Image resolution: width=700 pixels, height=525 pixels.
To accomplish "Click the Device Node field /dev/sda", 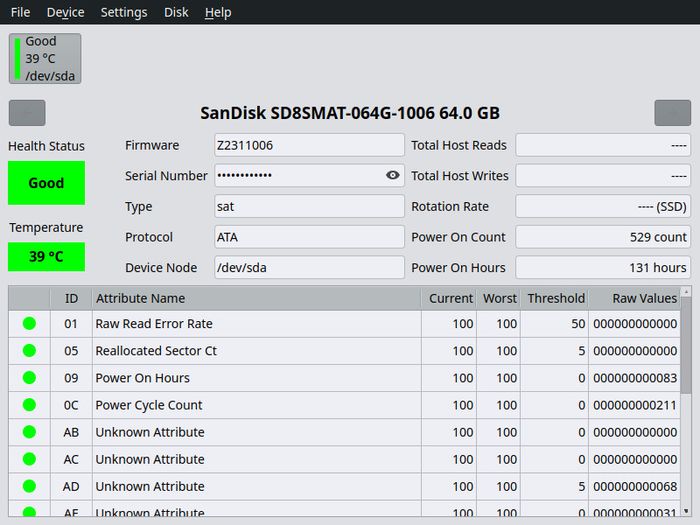I will click(x=309, y=267).
